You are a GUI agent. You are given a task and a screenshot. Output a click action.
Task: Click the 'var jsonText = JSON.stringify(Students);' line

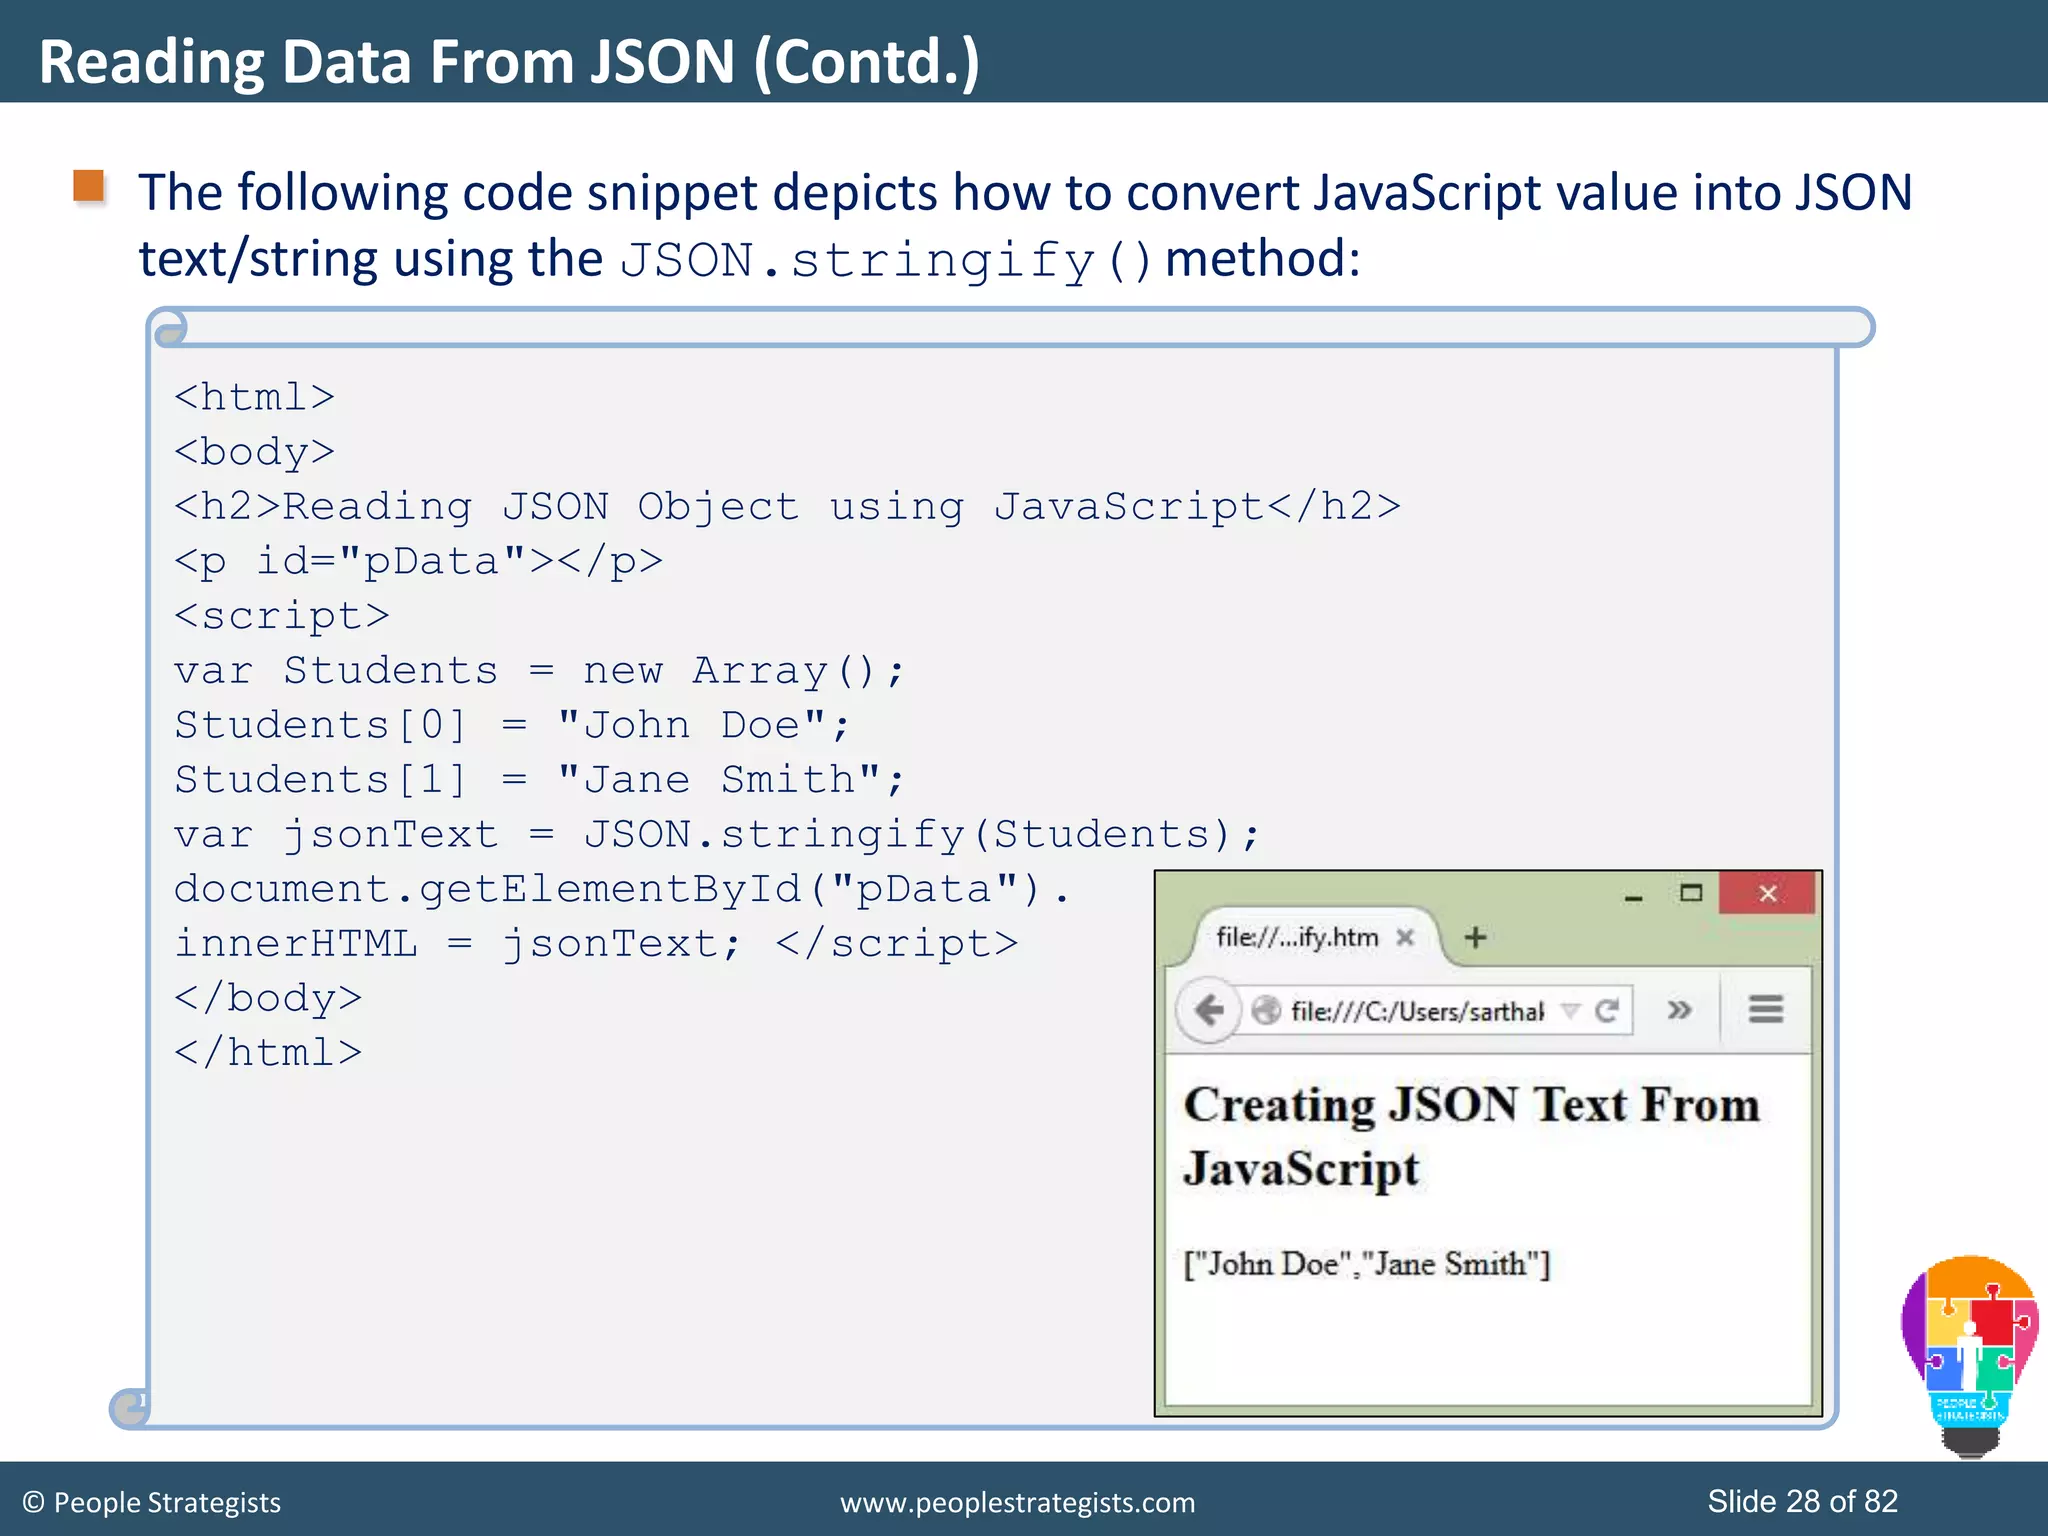[x=717, y=835]
